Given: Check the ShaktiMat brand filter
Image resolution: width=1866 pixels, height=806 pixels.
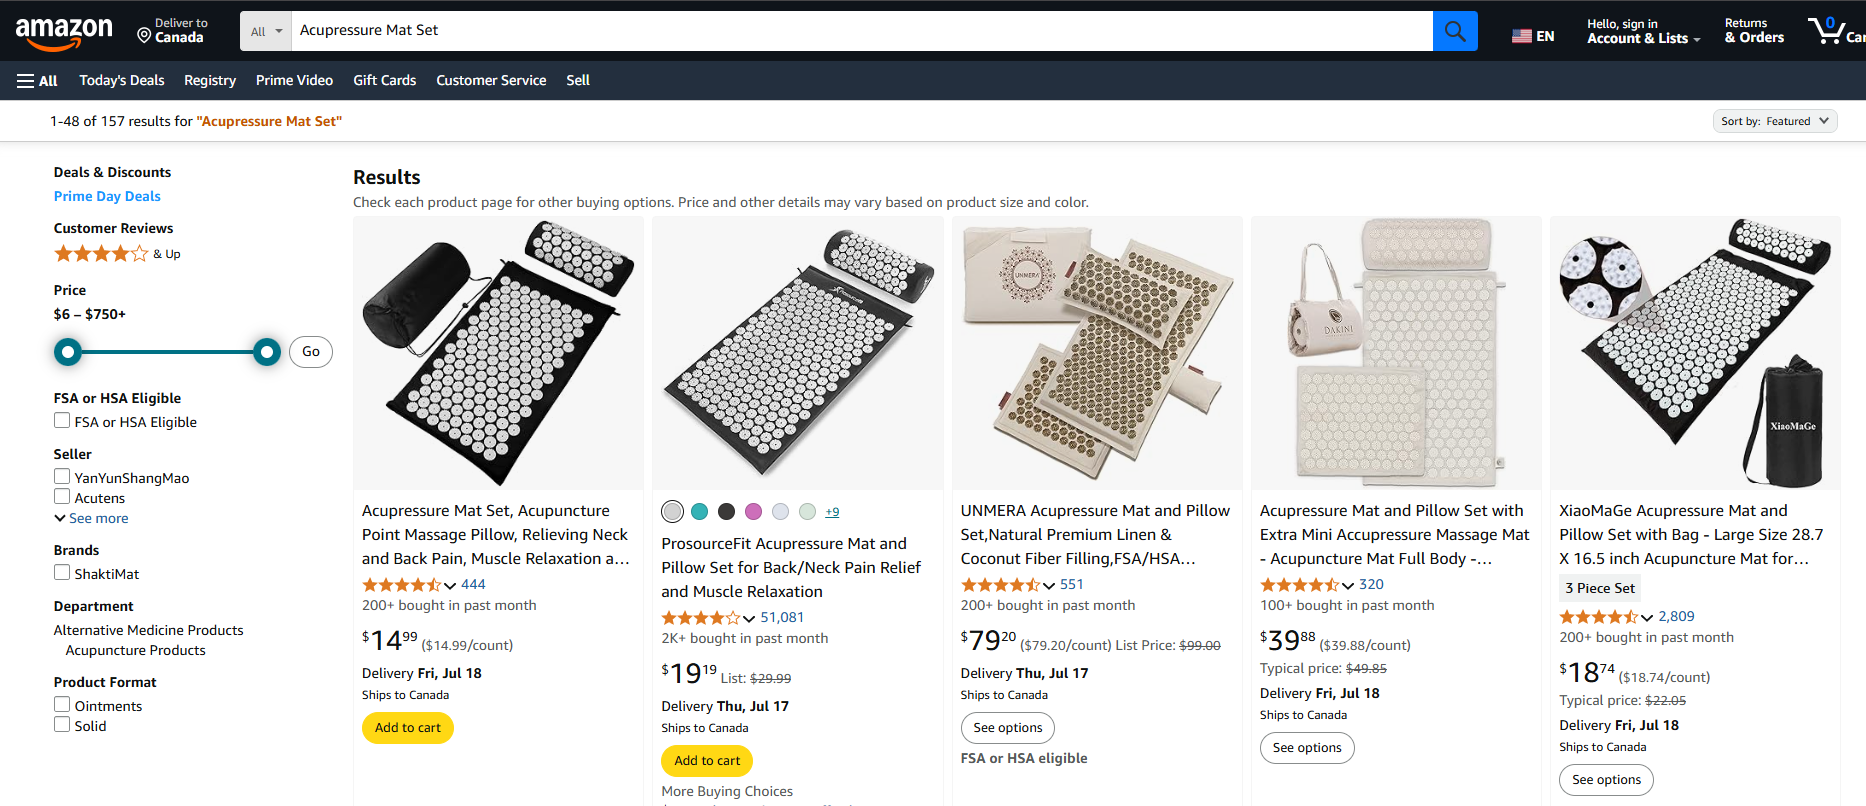Looking at the screenshot, I should (62, 573).
